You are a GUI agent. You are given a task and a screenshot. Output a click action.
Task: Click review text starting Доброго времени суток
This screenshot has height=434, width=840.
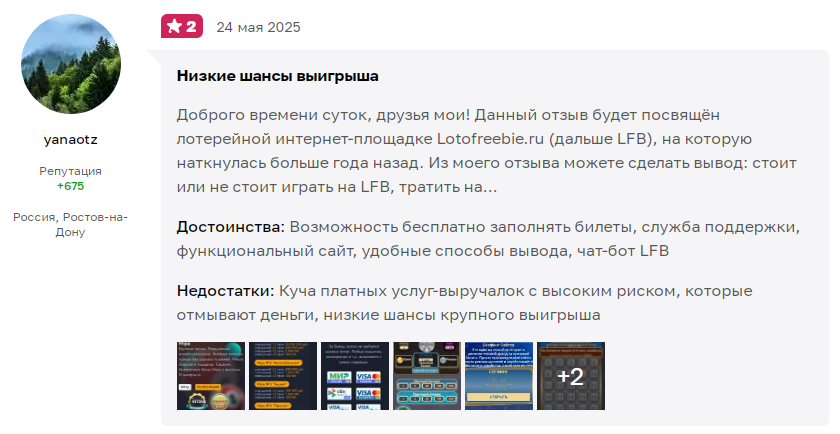(486, 151)
